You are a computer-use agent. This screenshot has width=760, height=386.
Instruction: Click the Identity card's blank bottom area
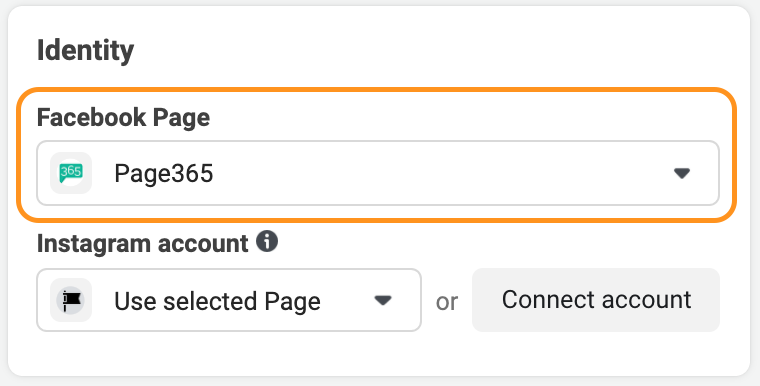(x=378, y=354)
